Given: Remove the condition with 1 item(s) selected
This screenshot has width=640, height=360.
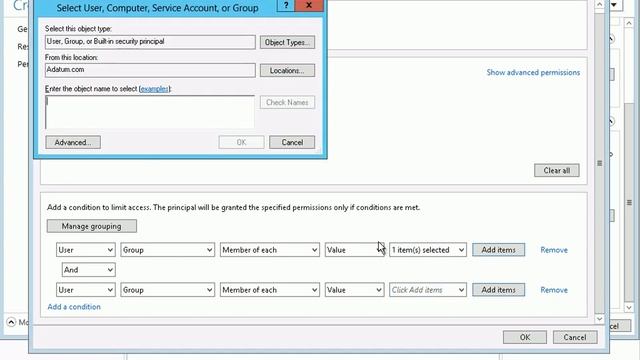Looking at the screenshot, I should pos(554,250).
